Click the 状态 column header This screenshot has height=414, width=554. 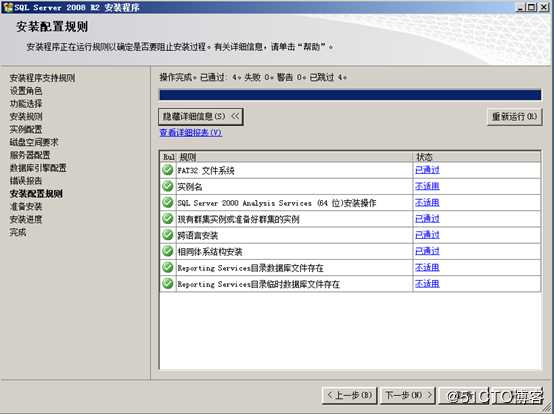pos(477,157)
